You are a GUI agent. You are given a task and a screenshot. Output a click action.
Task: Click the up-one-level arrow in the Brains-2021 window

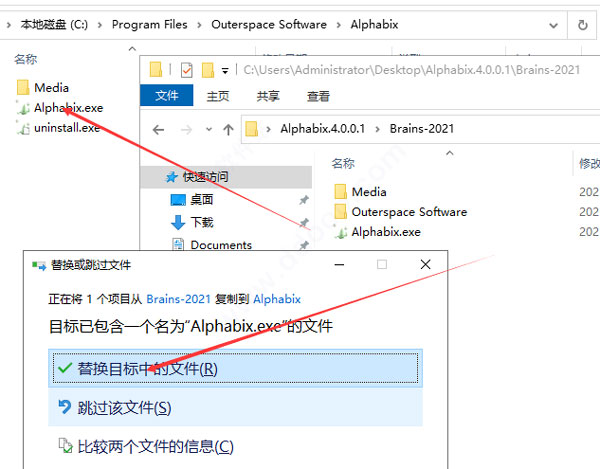(x=228, y=130)
